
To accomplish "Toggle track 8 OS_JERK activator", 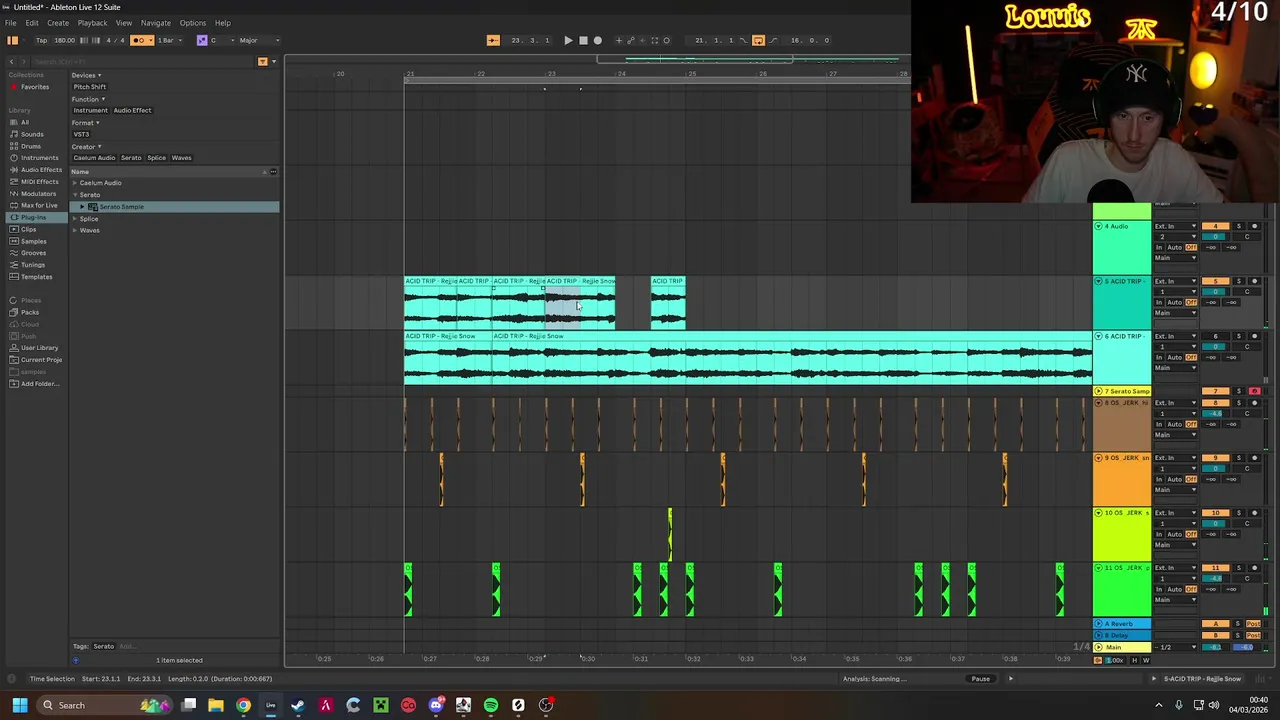I will pyautogui.click(x=1216, y=402).
